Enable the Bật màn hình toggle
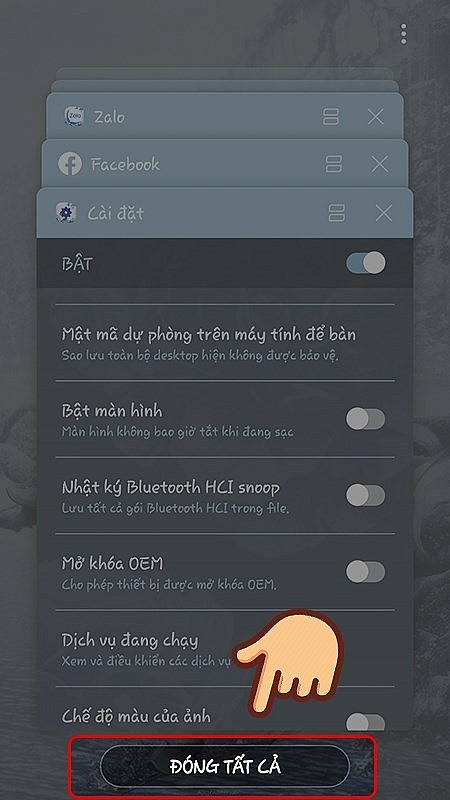The width and height of the screenshot is (450, 800). 365,419
